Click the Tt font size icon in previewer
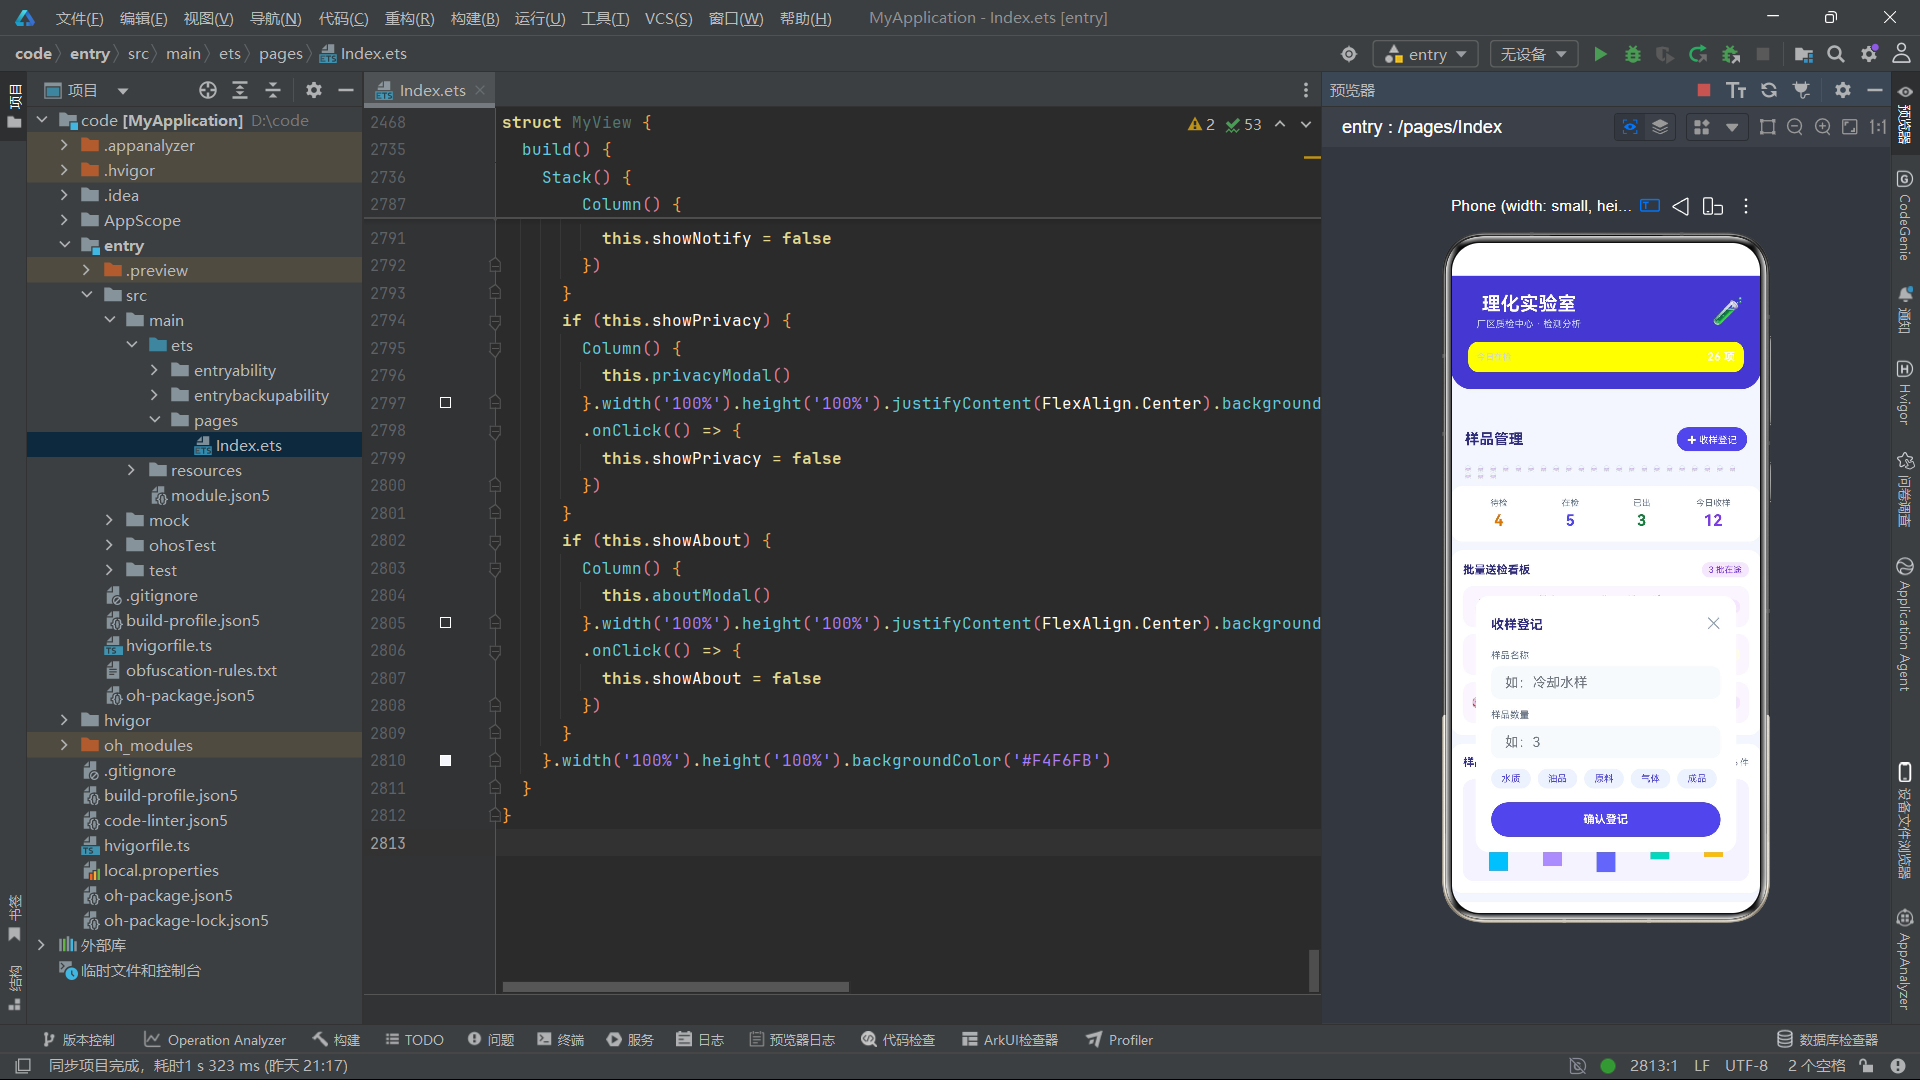Screen dimensions: 1920x1080 coord(1736,90)
